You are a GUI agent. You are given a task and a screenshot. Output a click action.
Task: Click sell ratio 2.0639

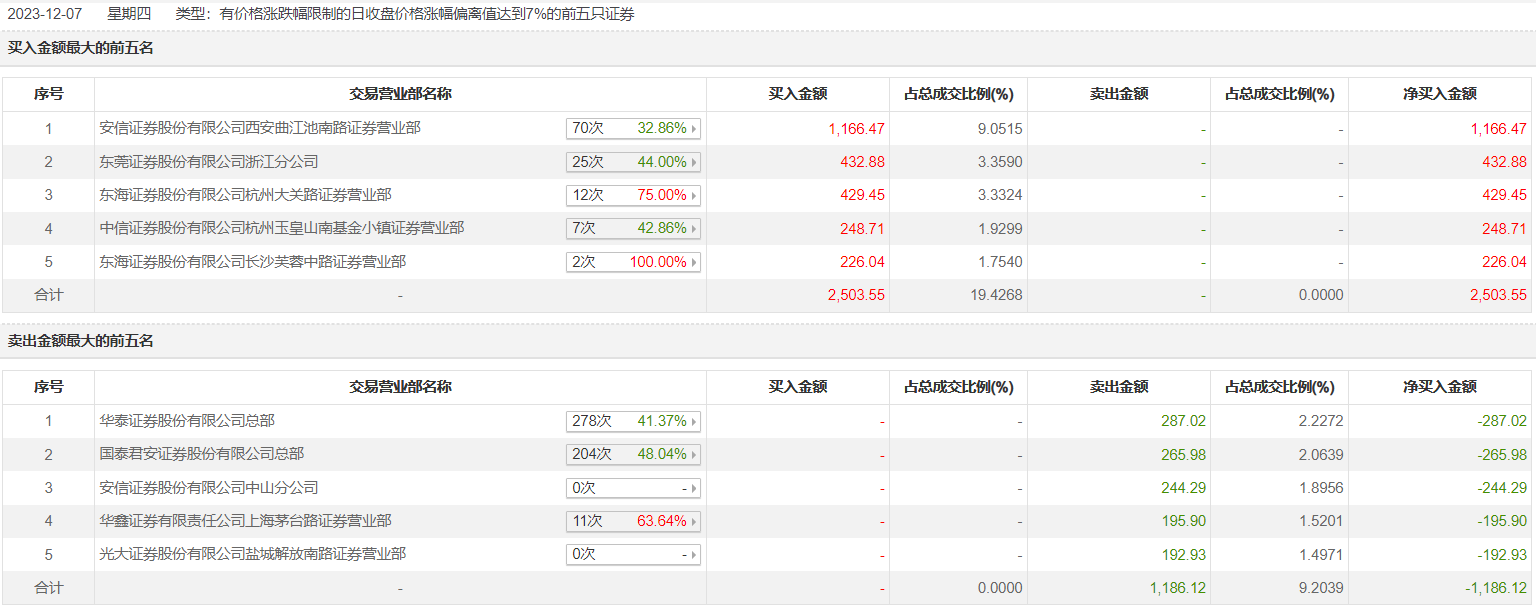[1321, 455]
